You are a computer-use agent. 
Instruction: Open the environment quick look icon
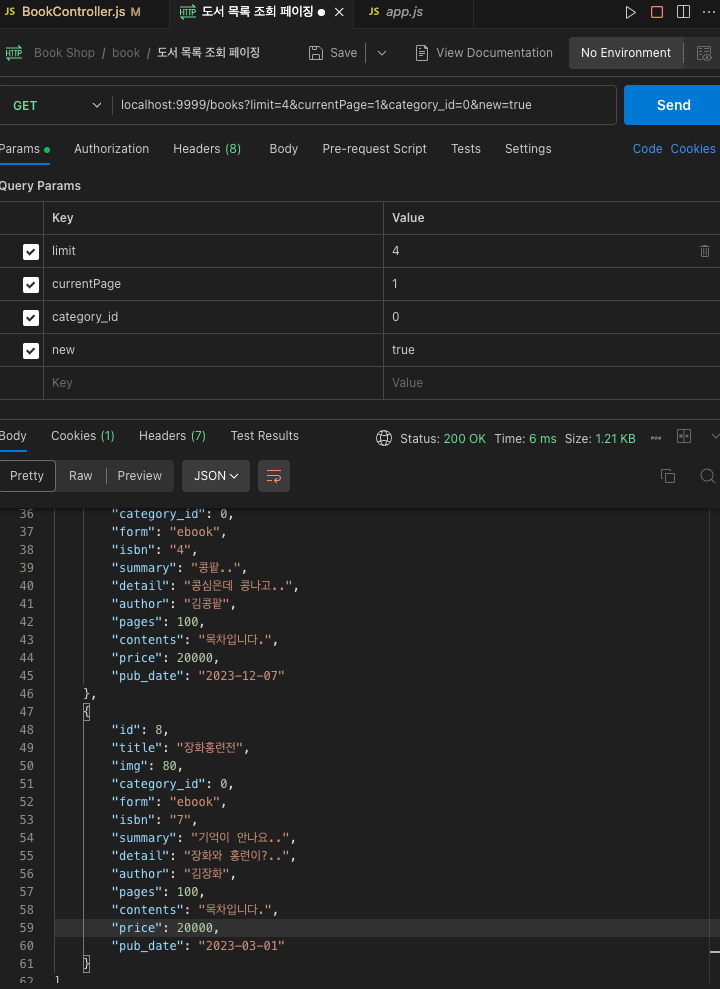coord(704,53)
